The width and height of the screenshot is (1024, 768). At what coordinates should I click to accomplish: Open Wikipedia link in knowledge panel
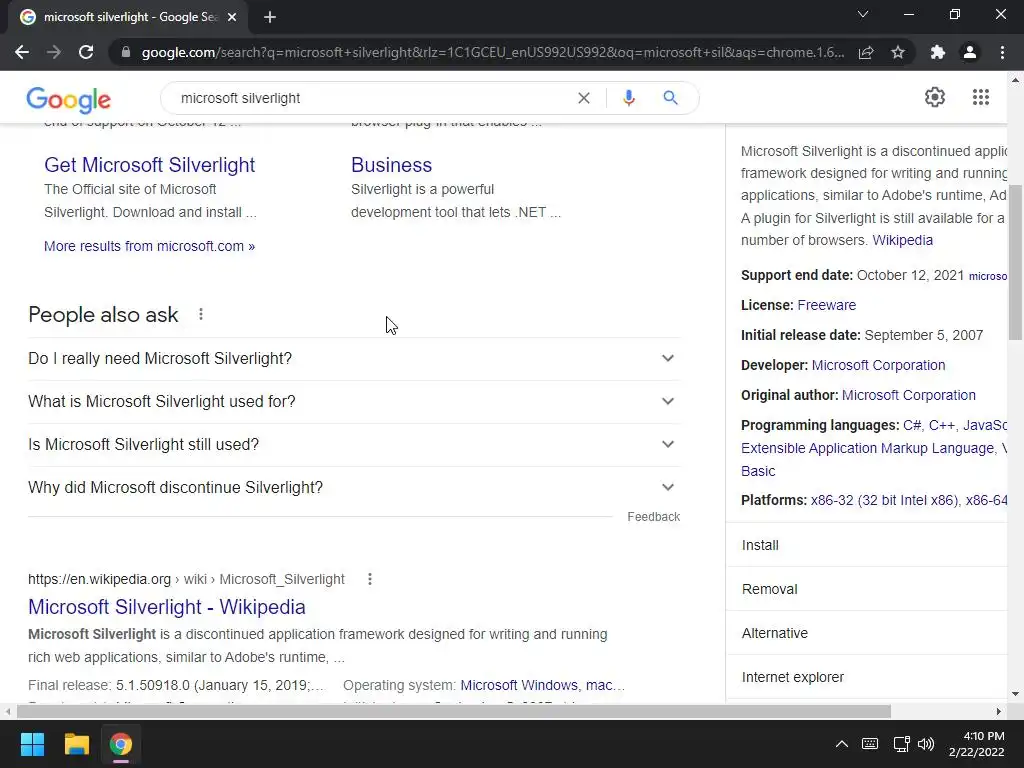[903, 240]
